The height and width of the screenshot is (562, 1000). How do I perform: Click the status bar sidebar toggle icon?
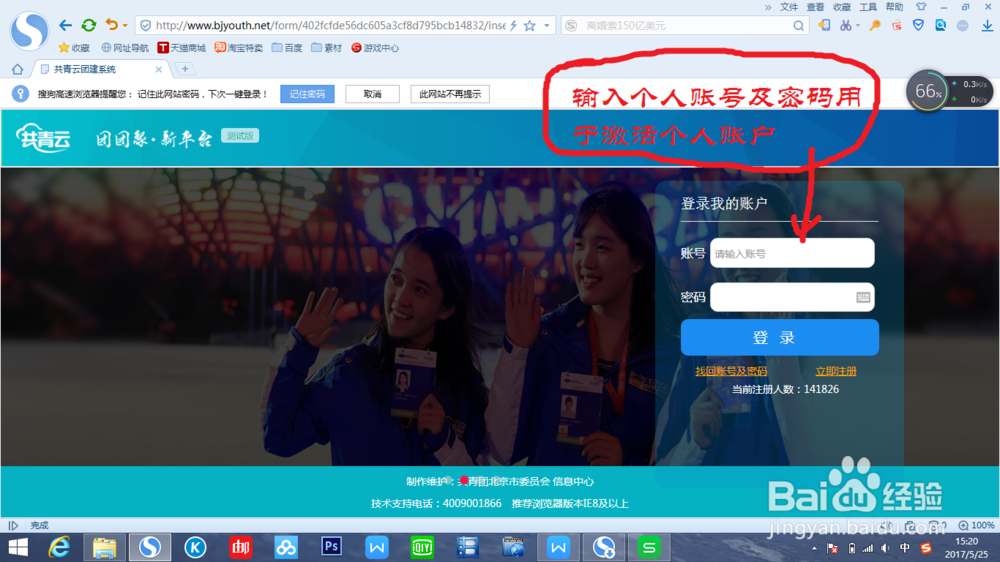pos(13,526)
